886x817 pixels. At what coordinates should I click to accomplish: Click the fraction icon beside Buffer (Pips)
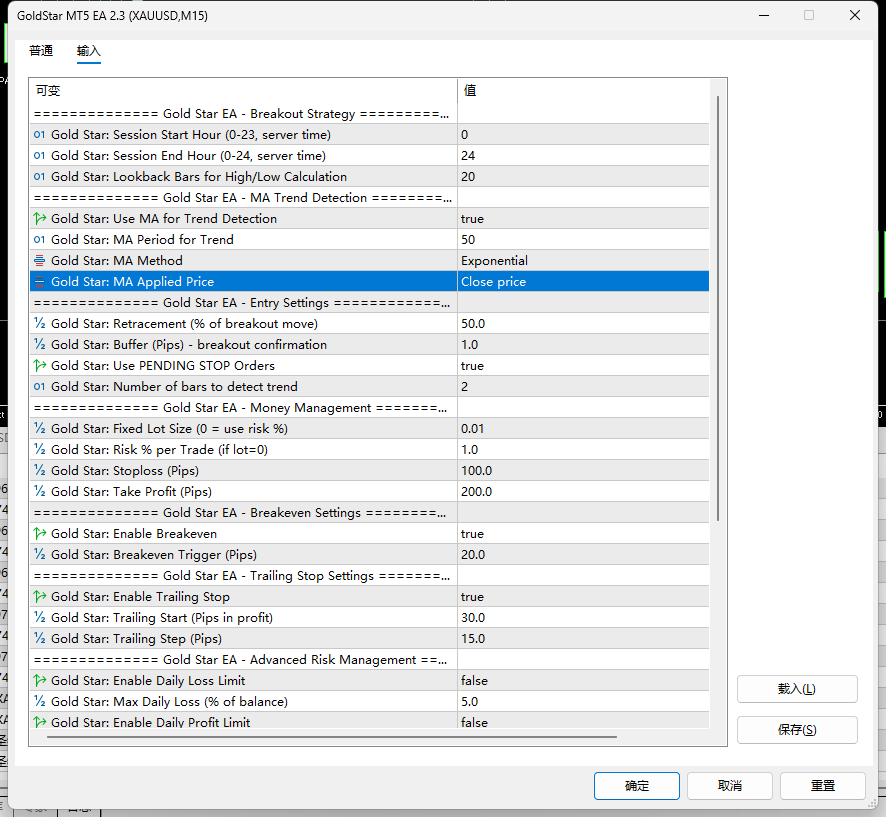tap(40, 345)
